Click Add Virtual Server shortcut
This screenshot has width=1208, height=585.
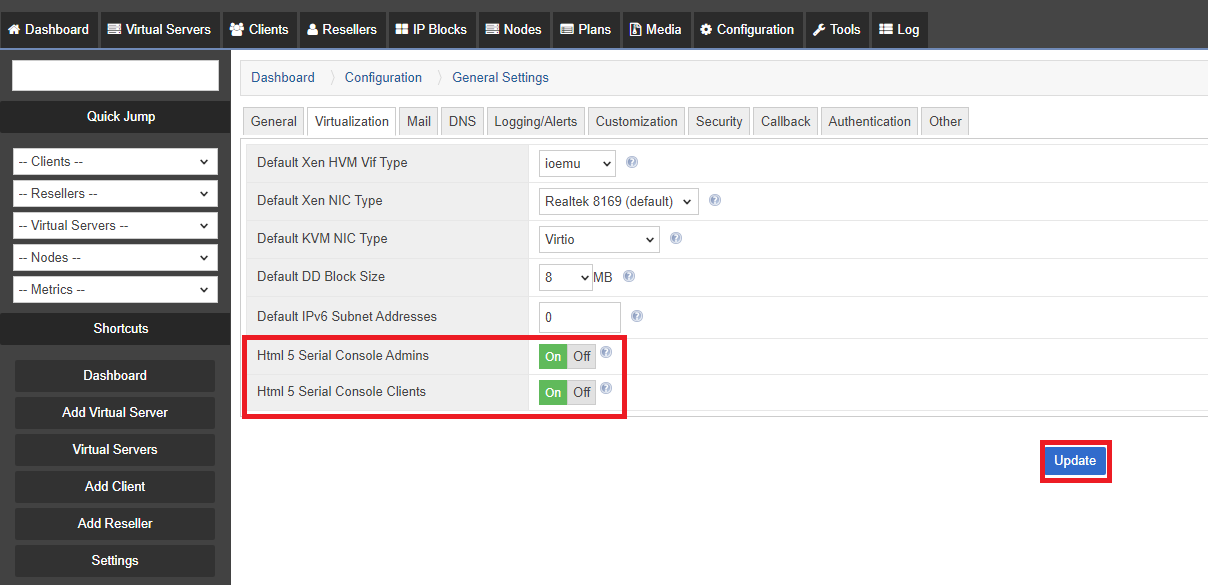[115, 413]
